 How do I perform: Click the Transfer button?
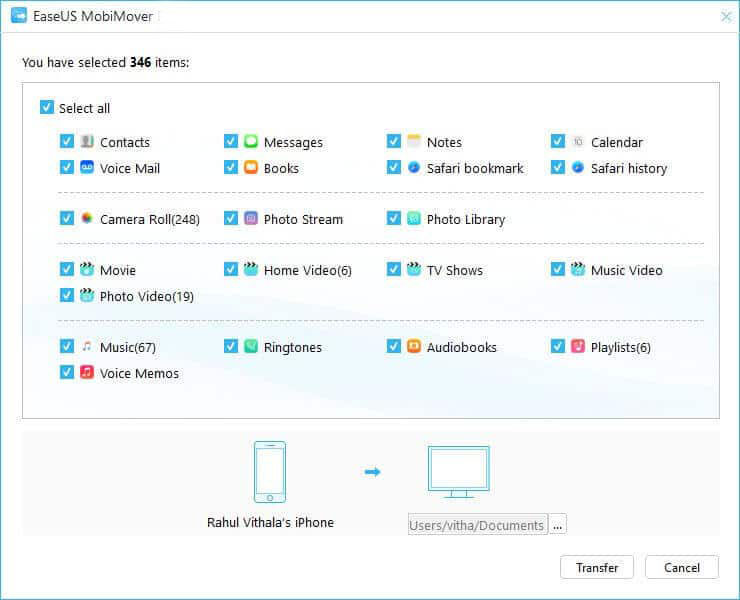[597, 567]
